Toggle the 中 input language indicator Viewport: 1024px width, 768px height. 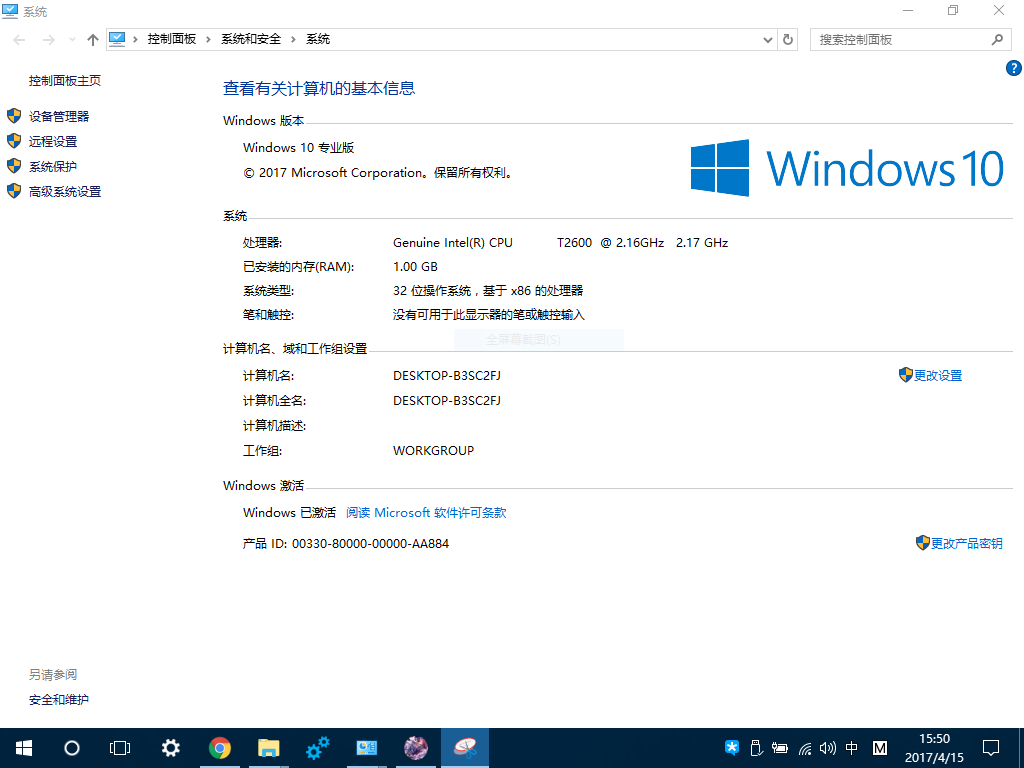pyautogui.click(x=851, y=748)
